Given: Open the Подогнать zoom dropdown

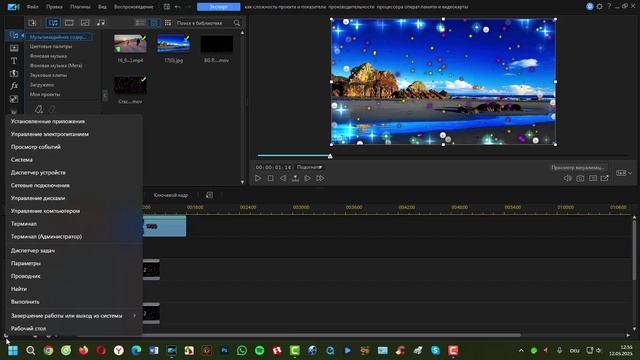Looking at the screenshot, I should tap(309, 167).
